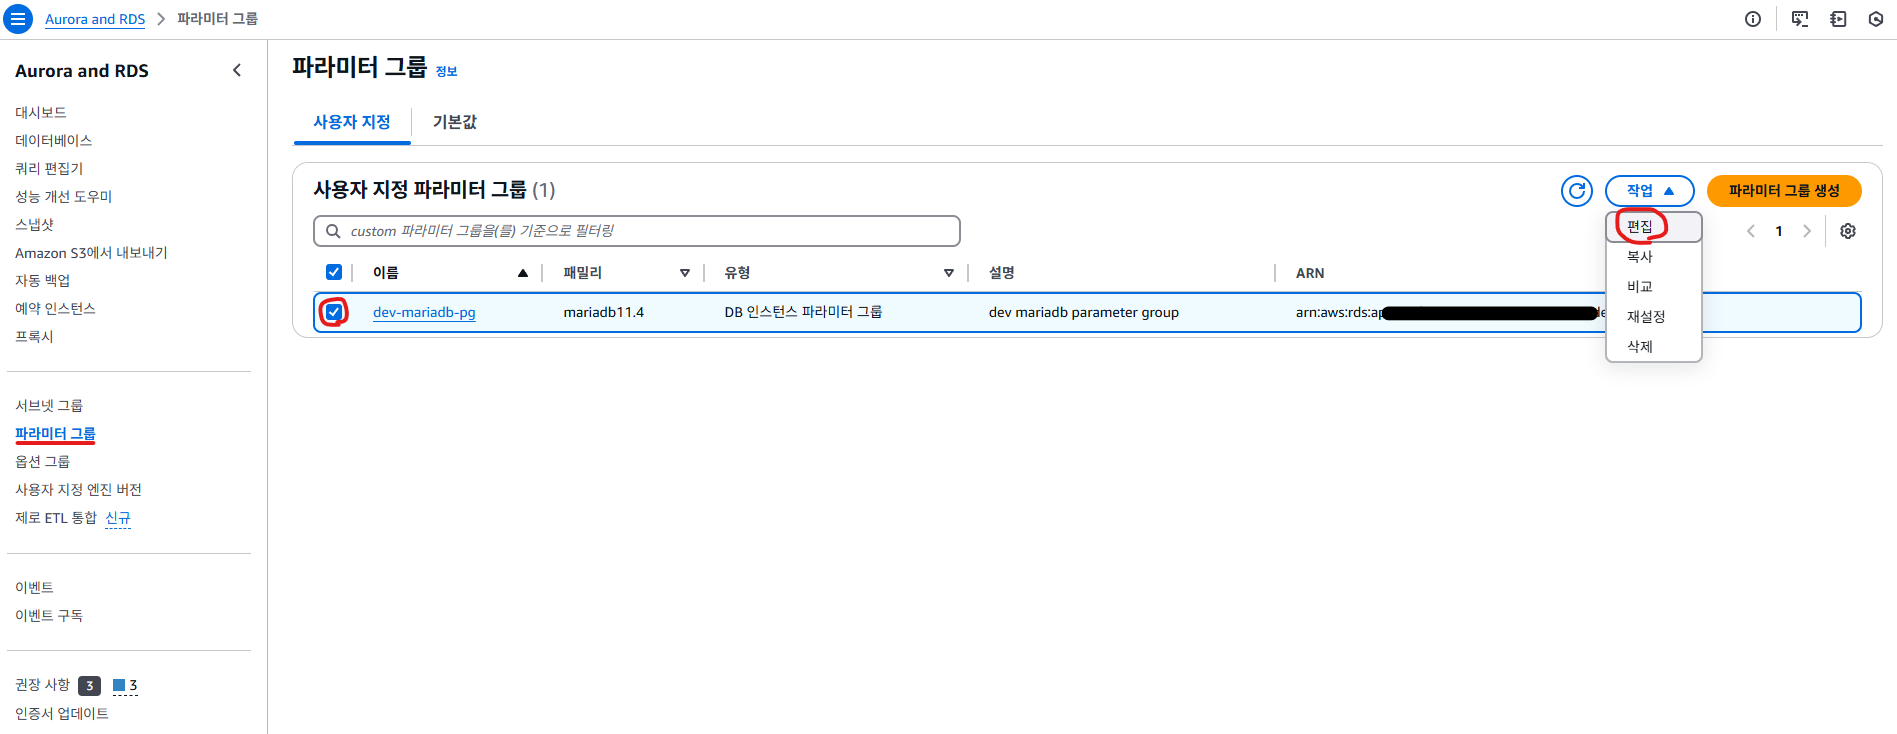Viewport: 1897px width, 734px height.
Task: Choose 복사 from the actions menu
Action: coord(1654,257)
